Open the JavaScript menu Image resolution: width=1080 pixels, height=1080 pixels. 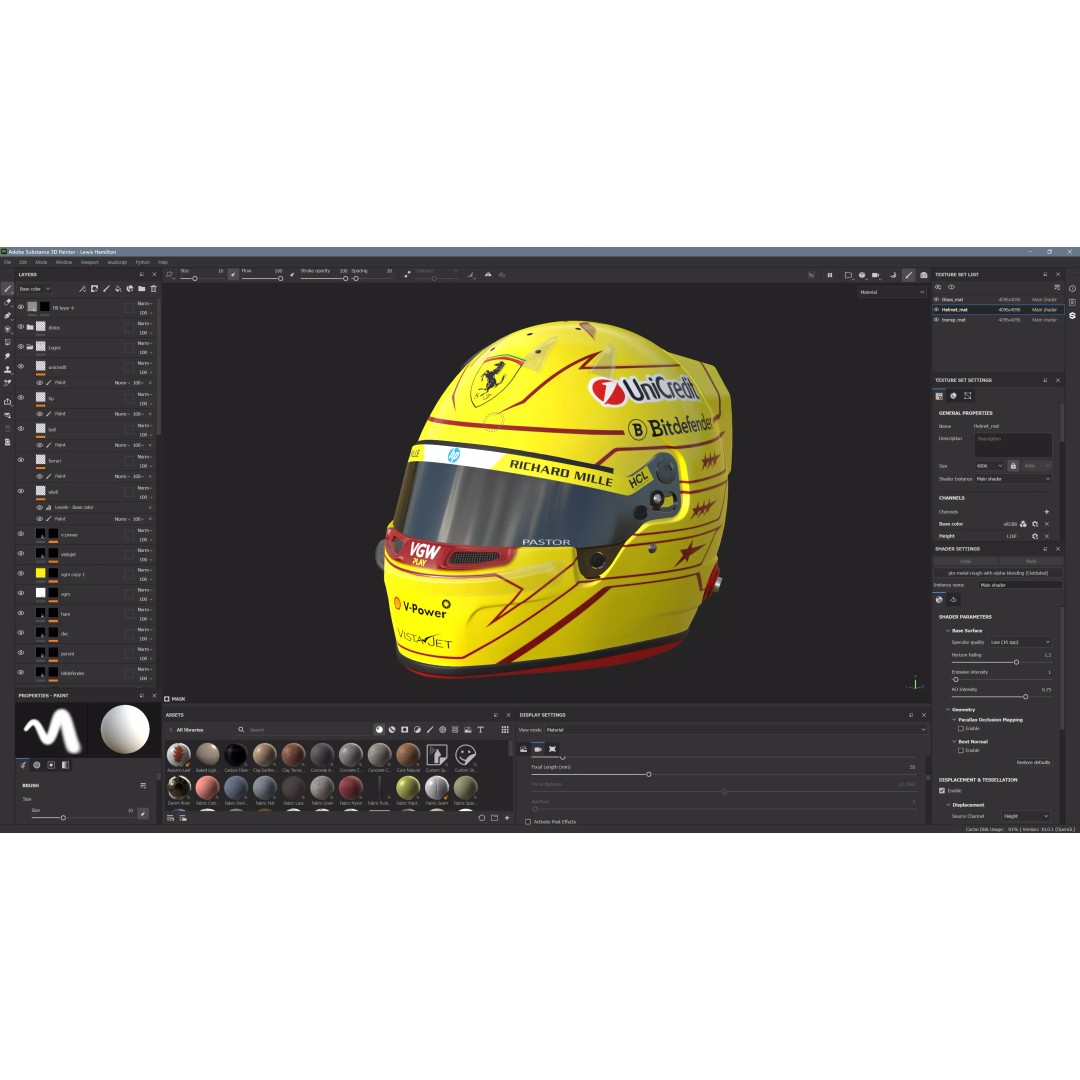(117, 262)
